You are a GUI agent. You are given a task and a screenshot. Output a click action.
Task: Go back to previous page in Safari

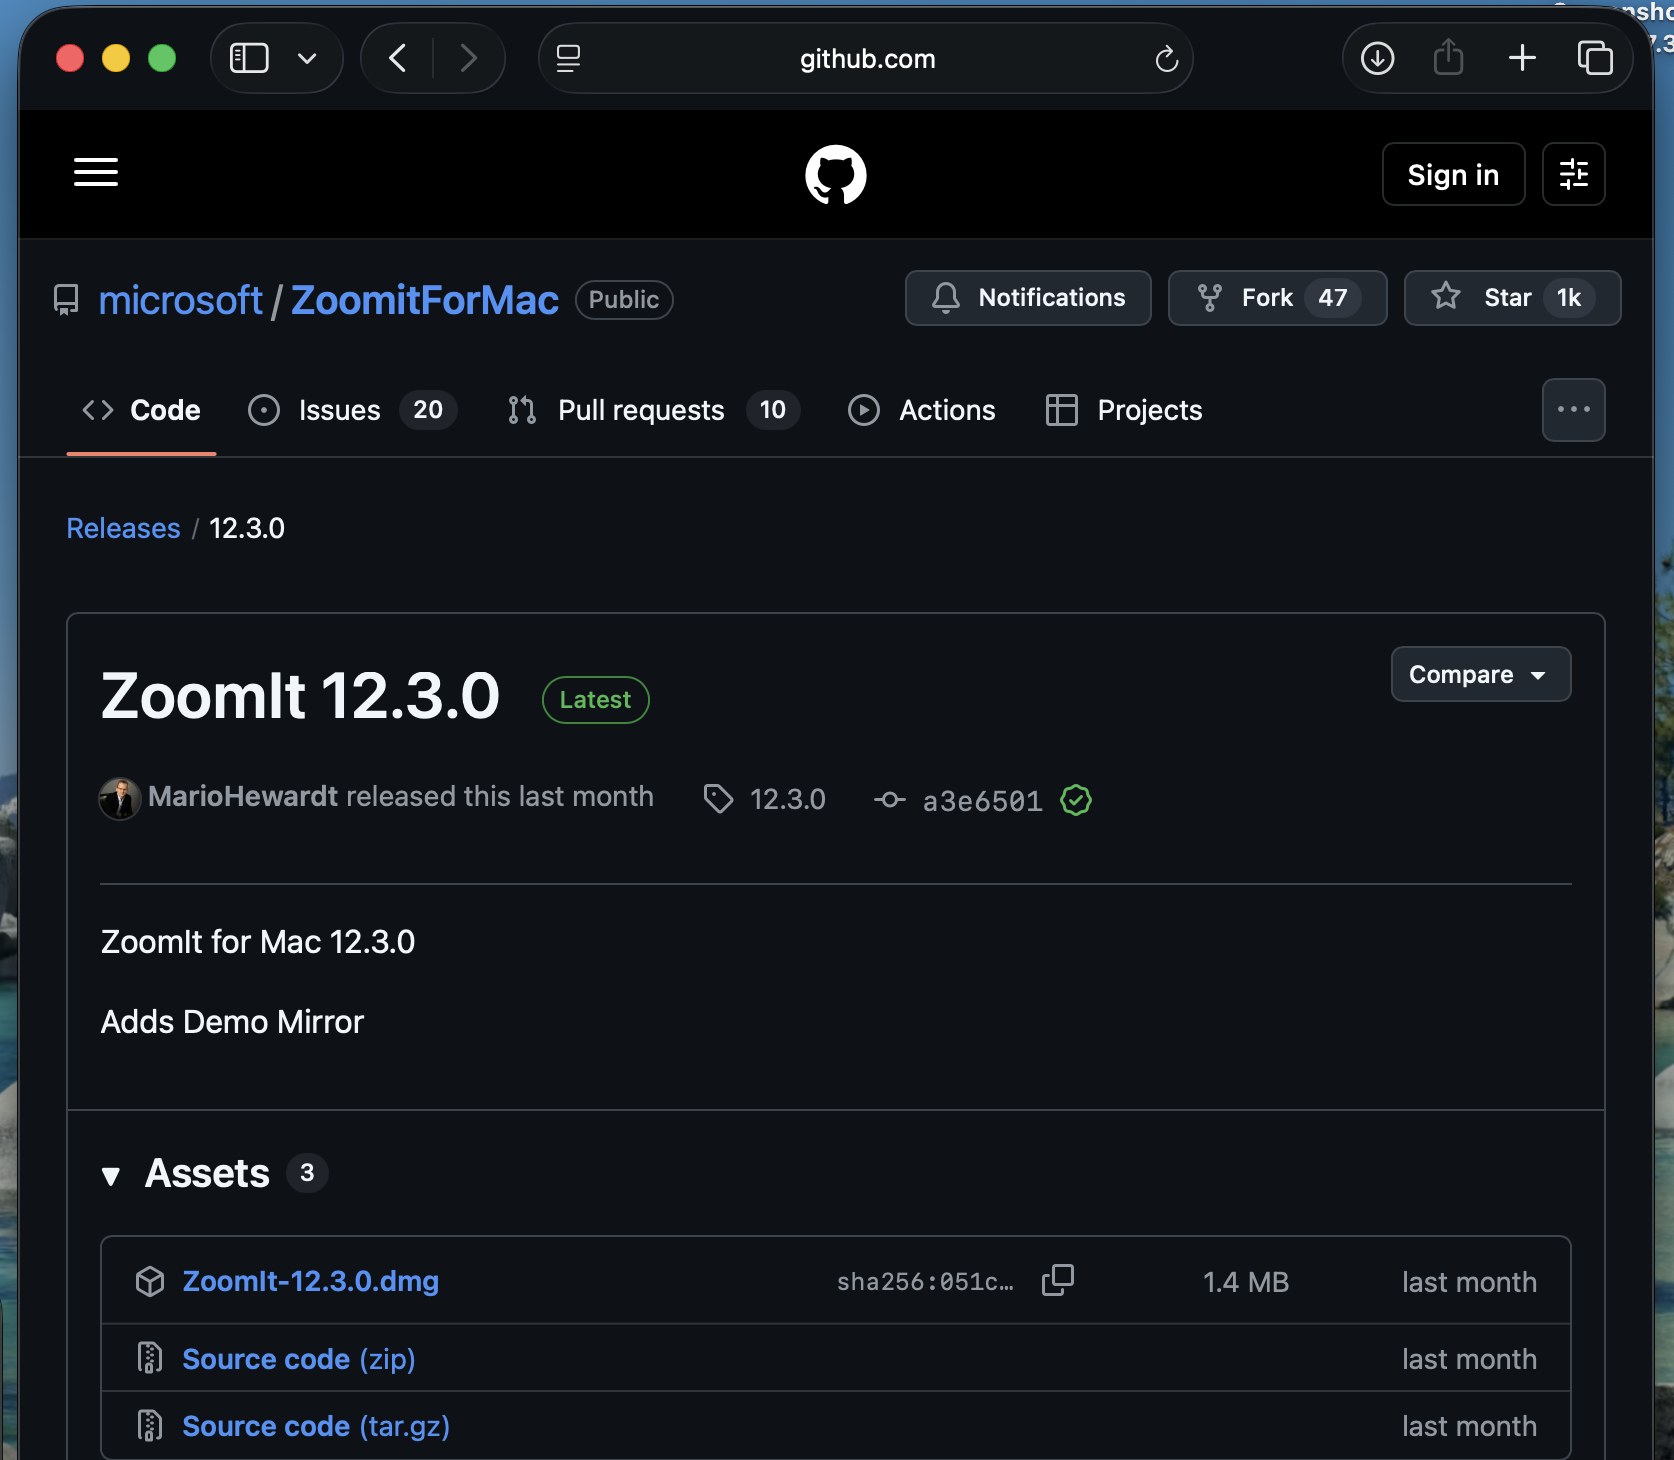(397, 58)
